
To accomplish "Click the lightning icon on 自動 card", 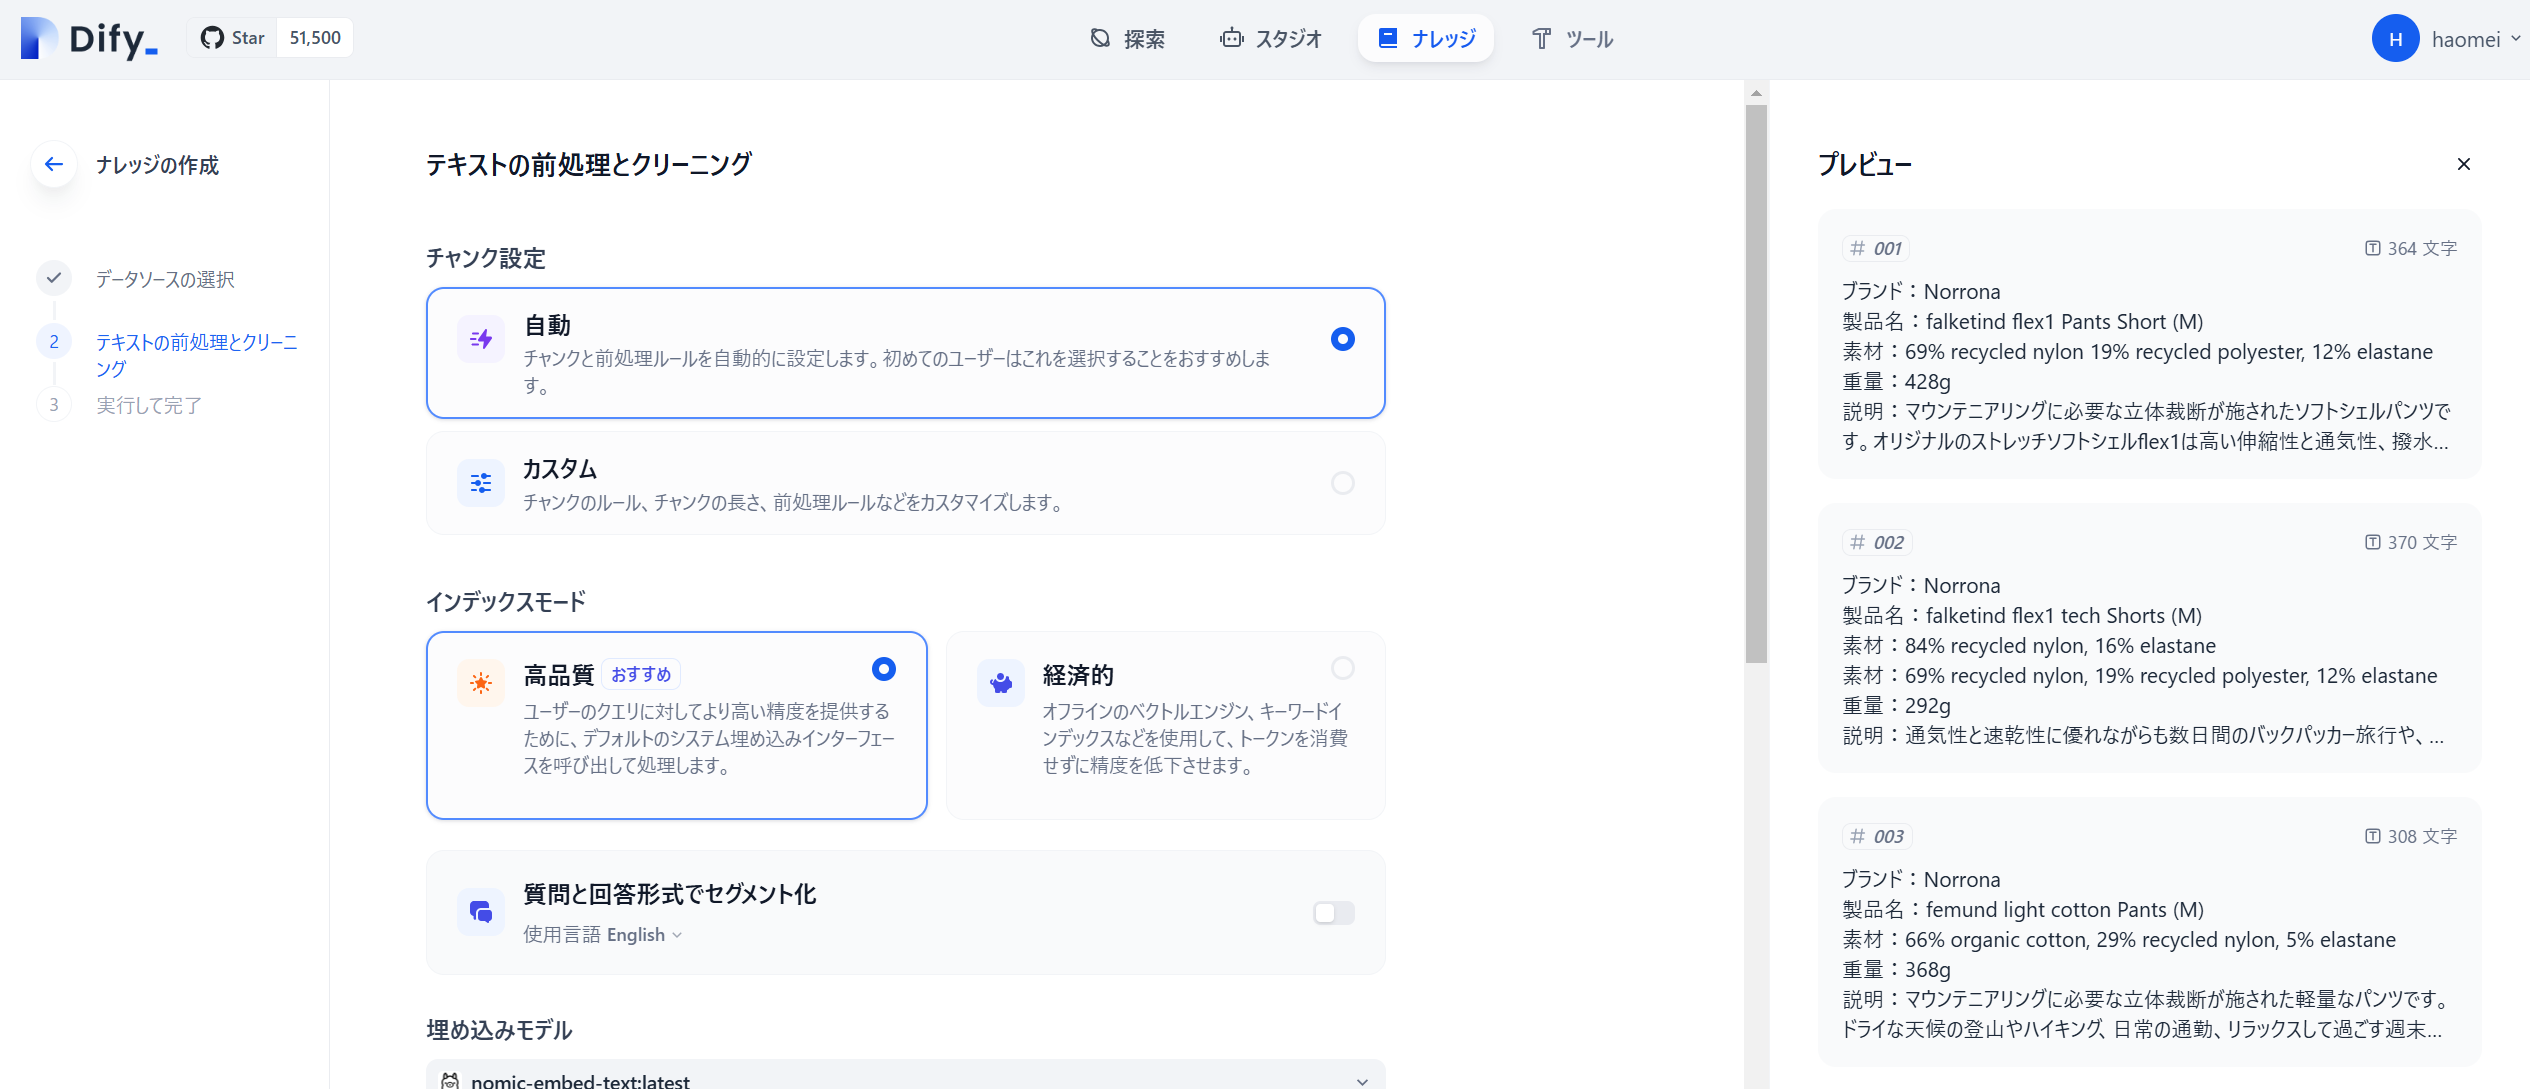I will pyautogui.click(x=481, y=339).
